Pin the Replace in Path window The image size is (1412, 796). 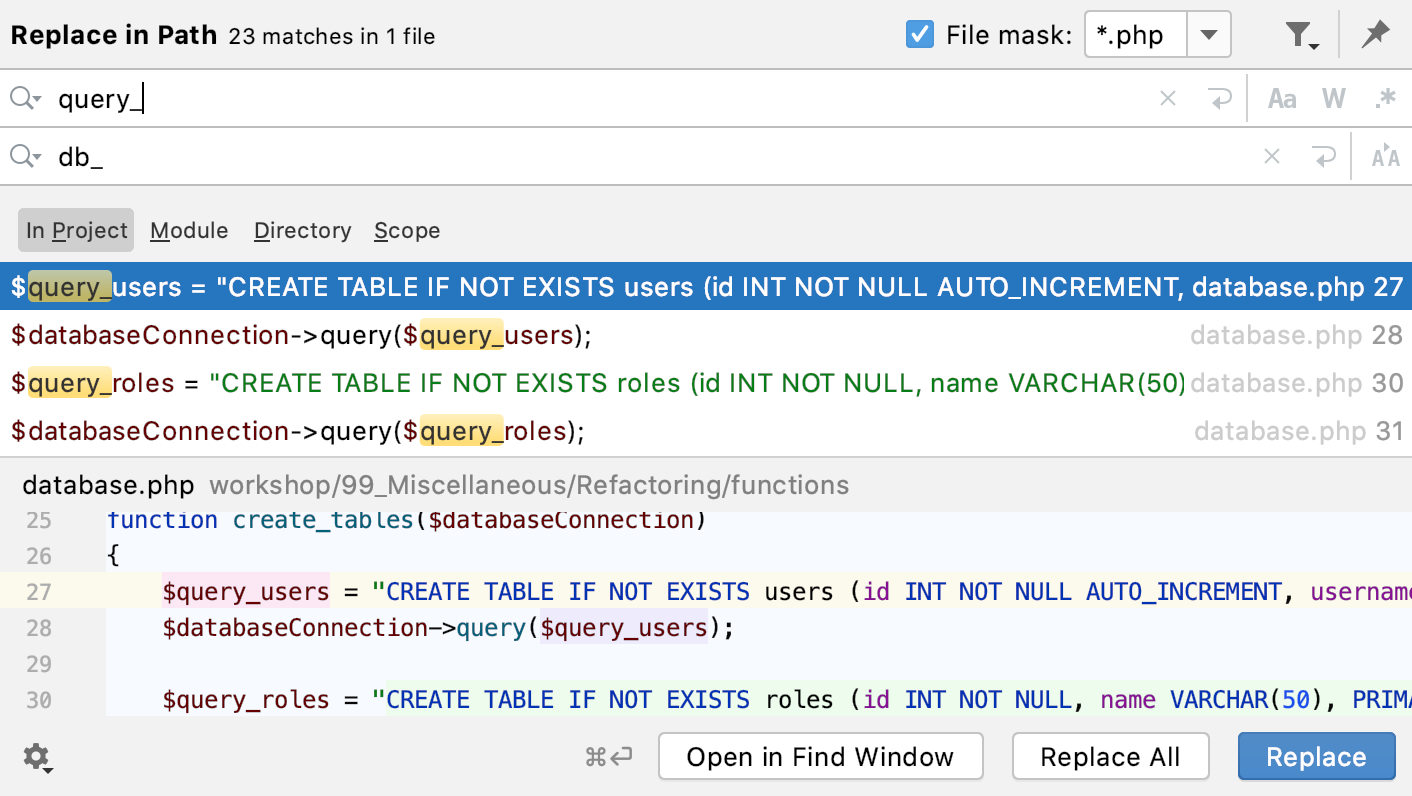pos(1376,35)
